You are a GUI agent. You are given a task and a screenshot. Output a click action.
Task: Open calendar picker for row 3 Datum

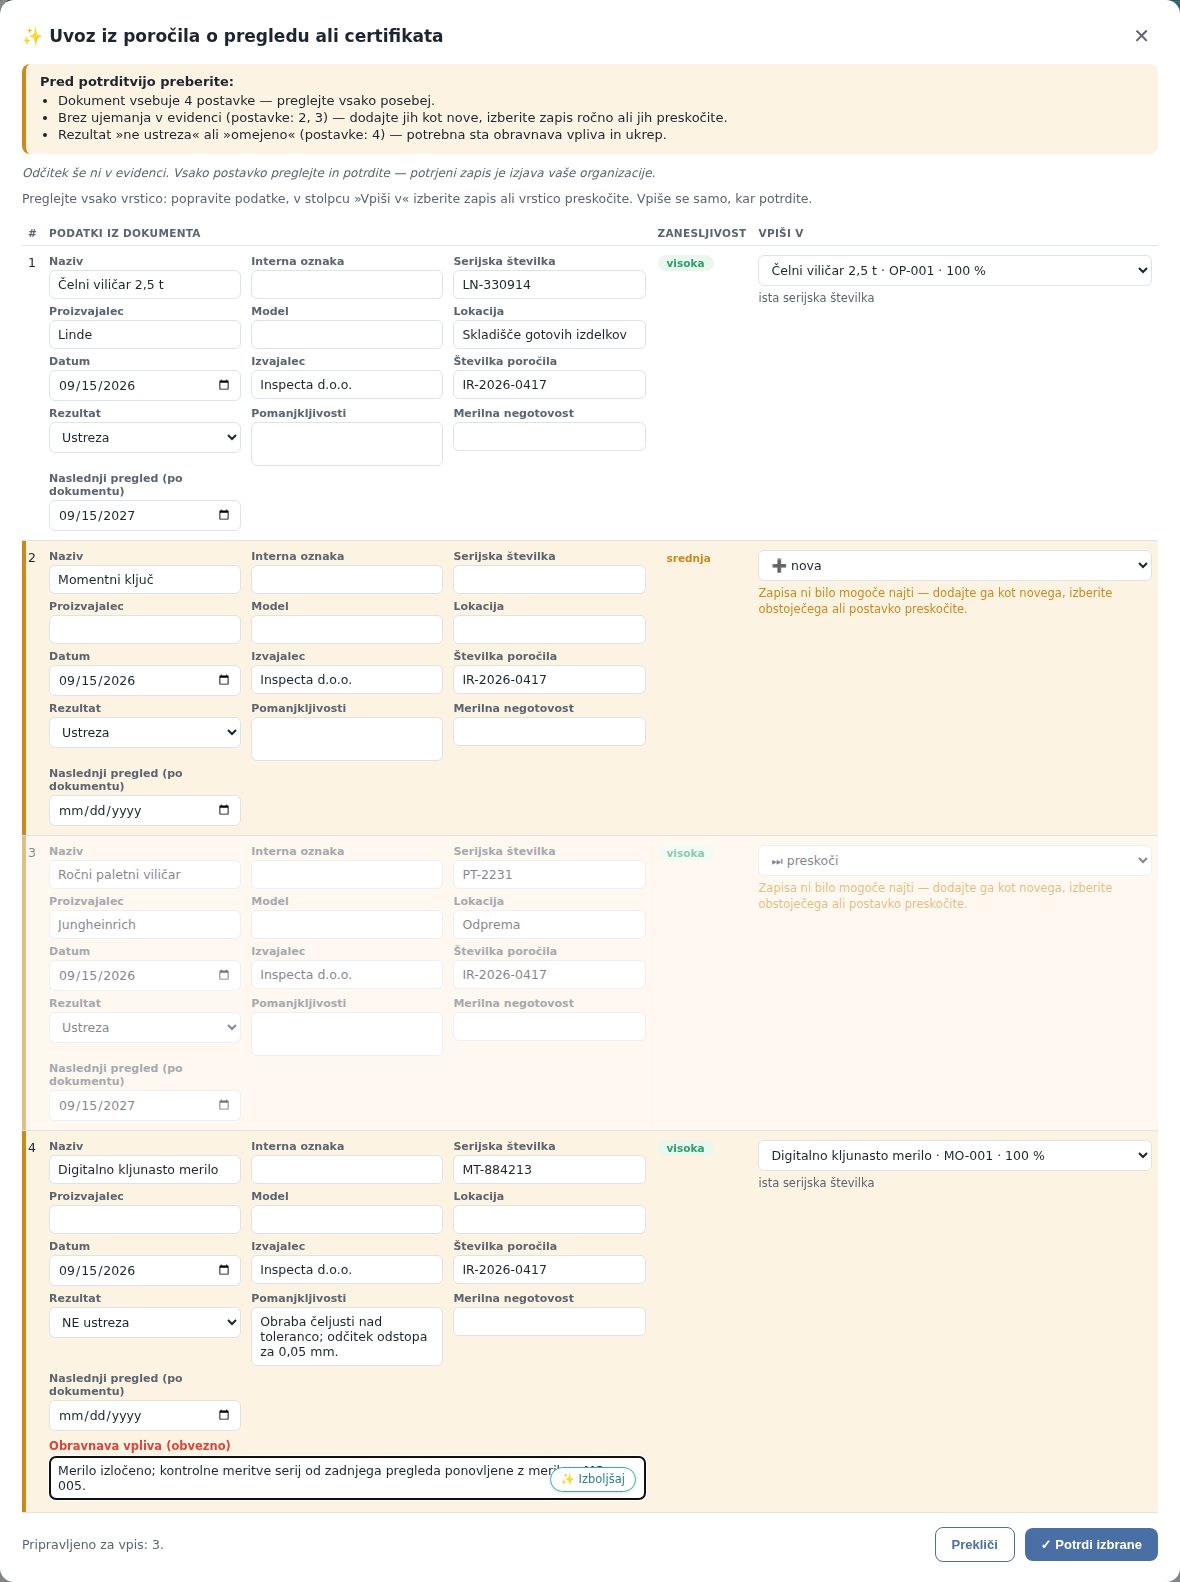[x=224, y=975]
